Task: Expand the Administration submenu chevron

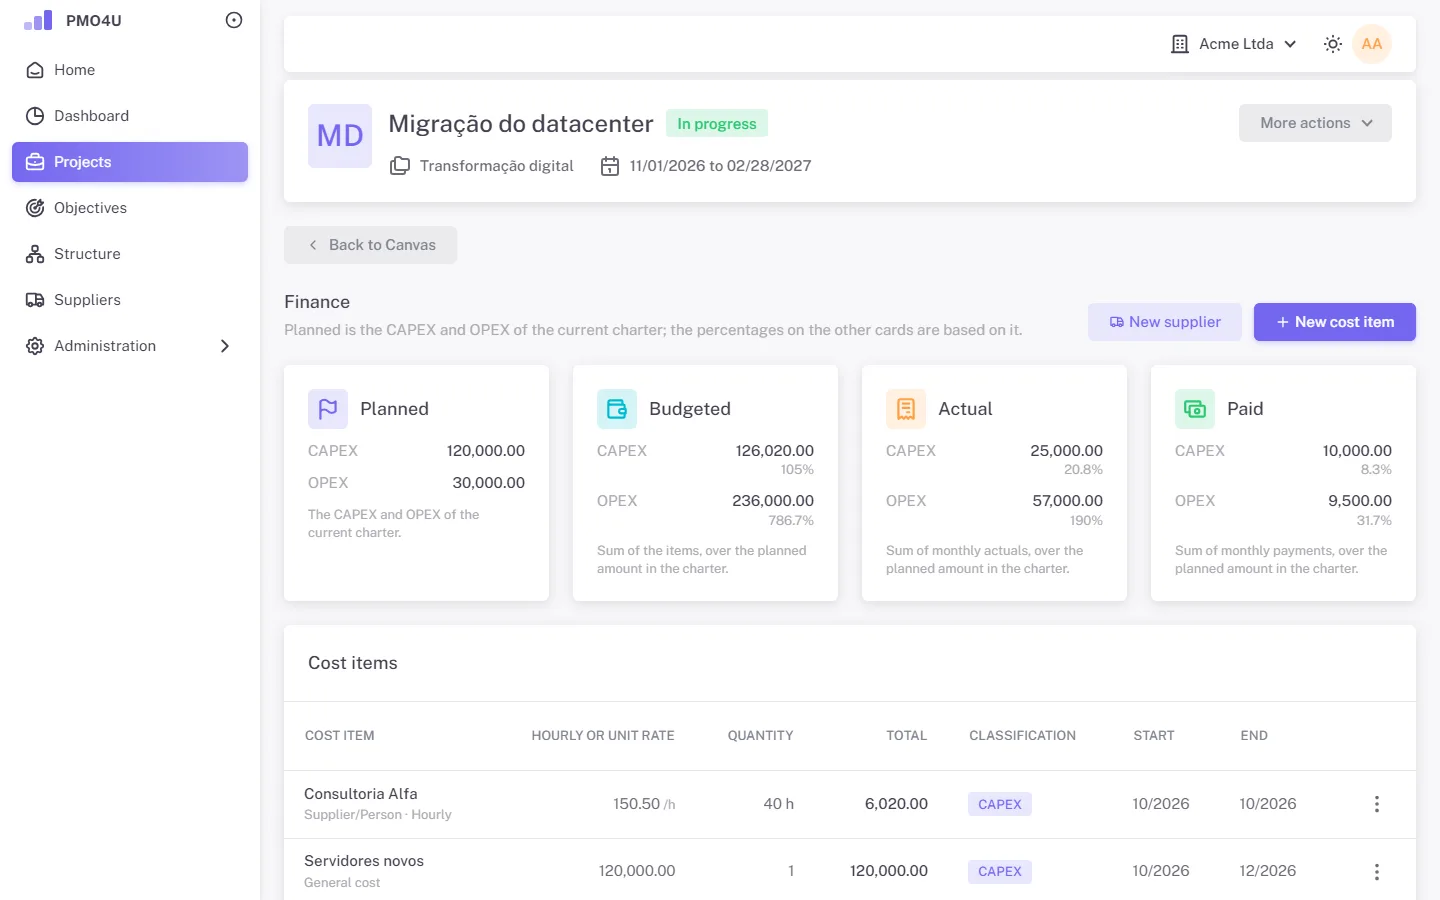Action: click(x=225, y=346)
